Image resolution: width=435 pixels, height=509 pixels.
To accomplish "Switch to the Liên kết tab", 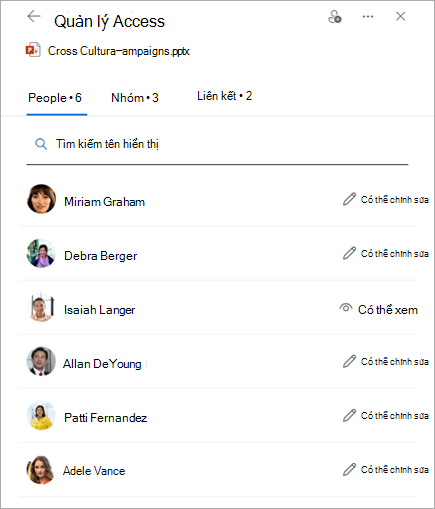I will click(224, 96).
